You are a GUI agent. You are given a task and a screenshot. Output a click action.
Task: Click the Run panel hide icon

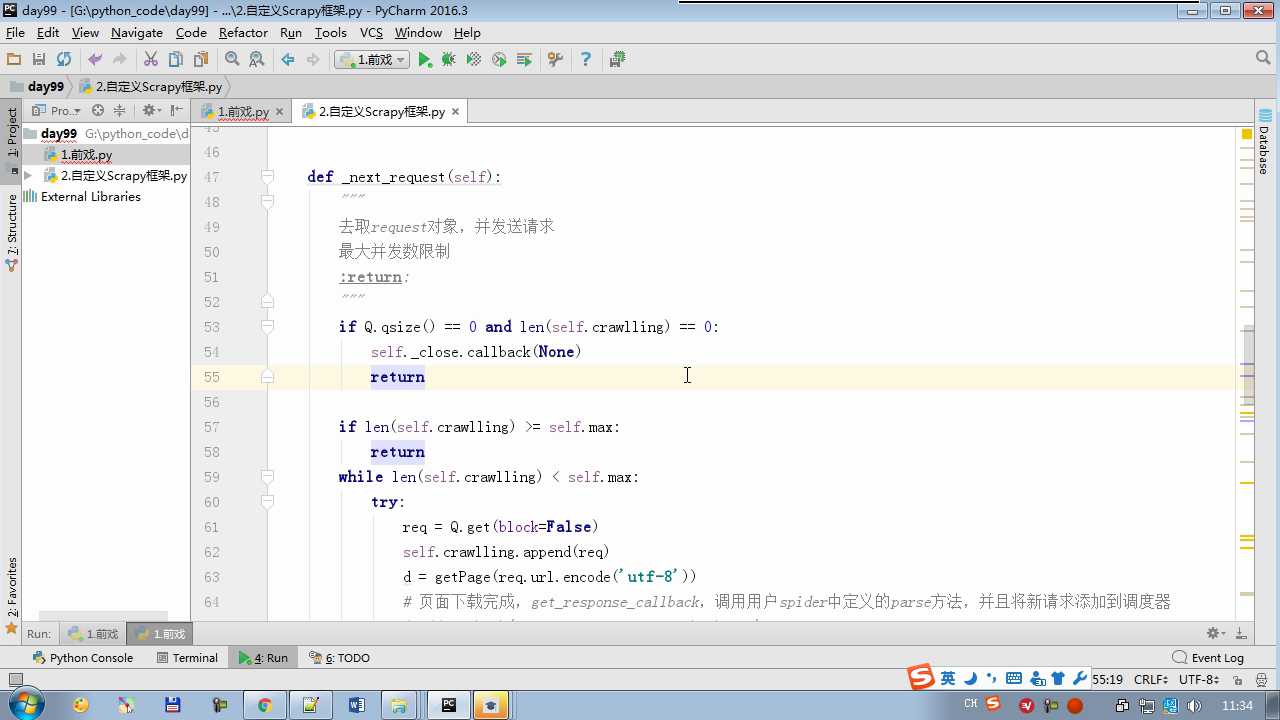pos(1241,633)
